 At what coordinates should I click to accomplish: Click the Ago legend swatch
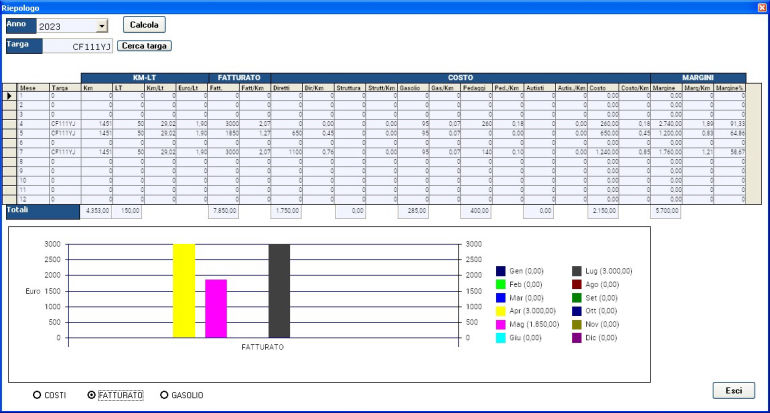click(577, 284)
